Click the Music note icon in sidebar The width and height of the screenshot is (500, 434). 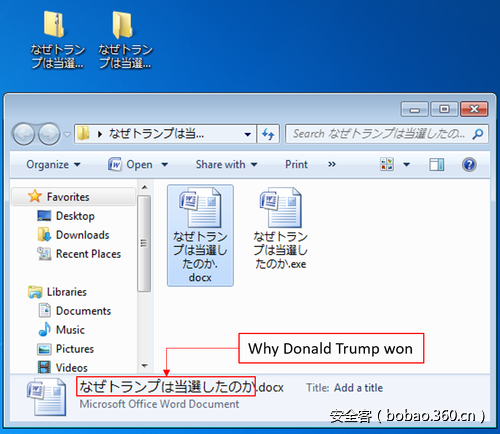(x=44, y=329)
